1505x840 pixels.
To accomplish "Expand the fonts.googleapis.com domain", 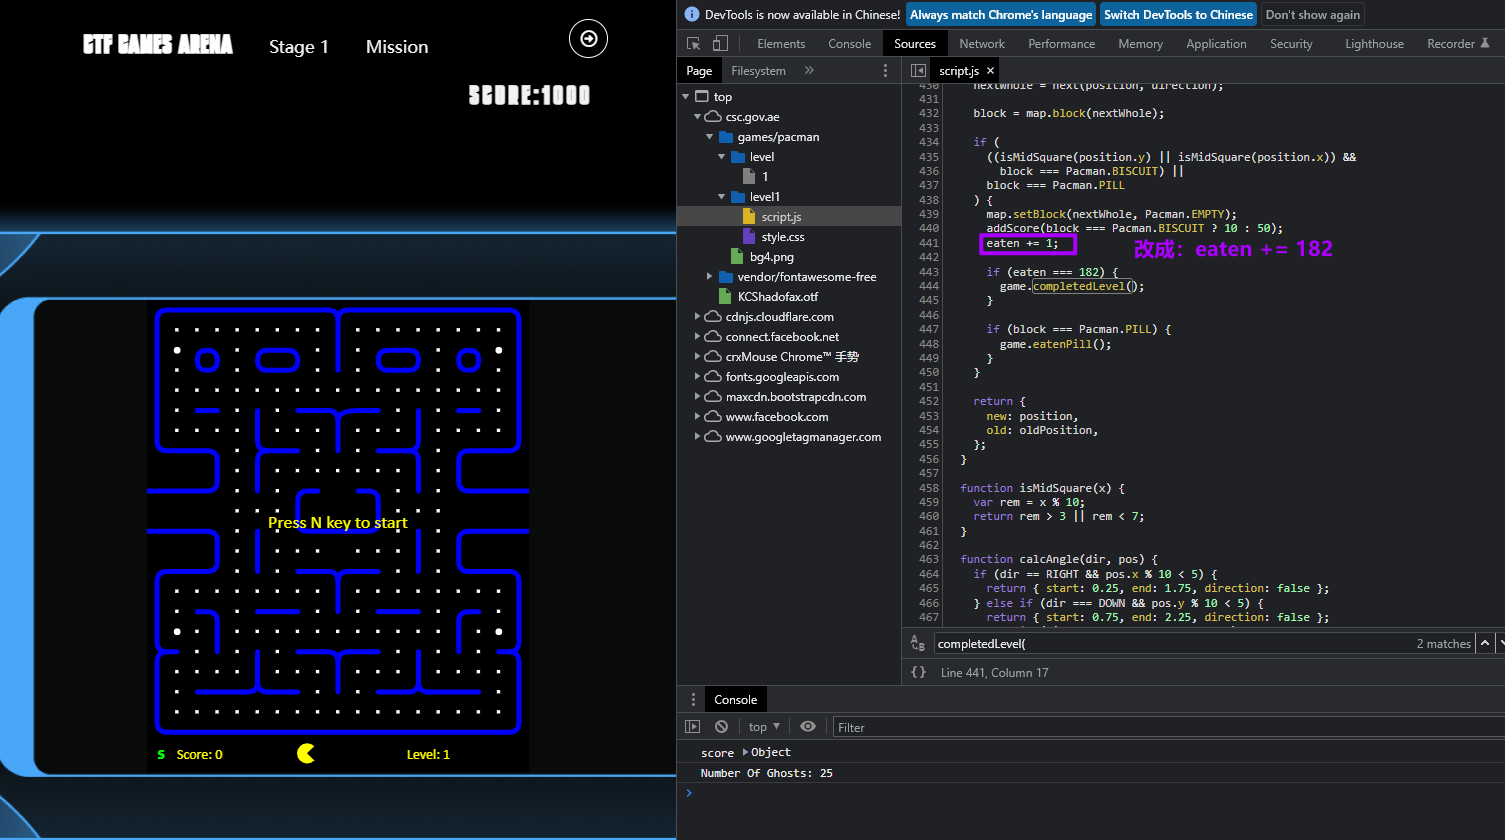I will point(698,377).
